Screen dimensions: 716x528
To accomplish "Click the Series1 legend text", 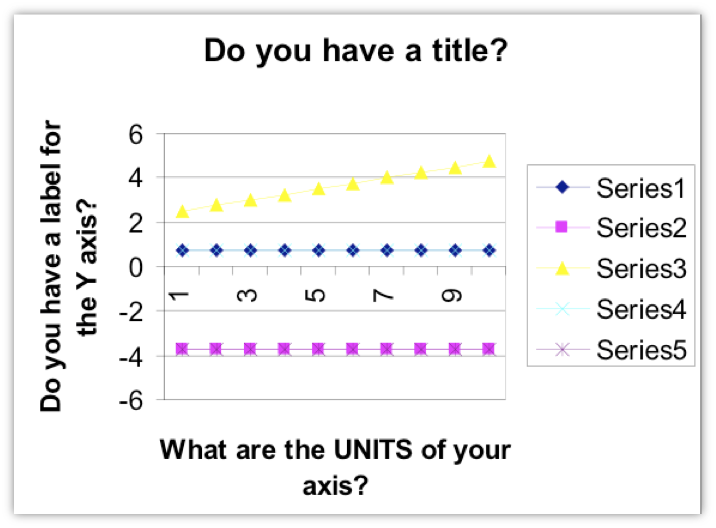I will [641, 188].
